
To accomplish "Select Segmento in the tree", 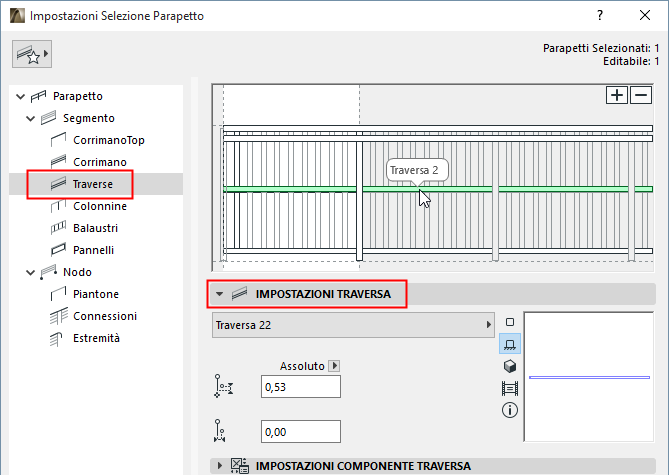I will point(89,118).
